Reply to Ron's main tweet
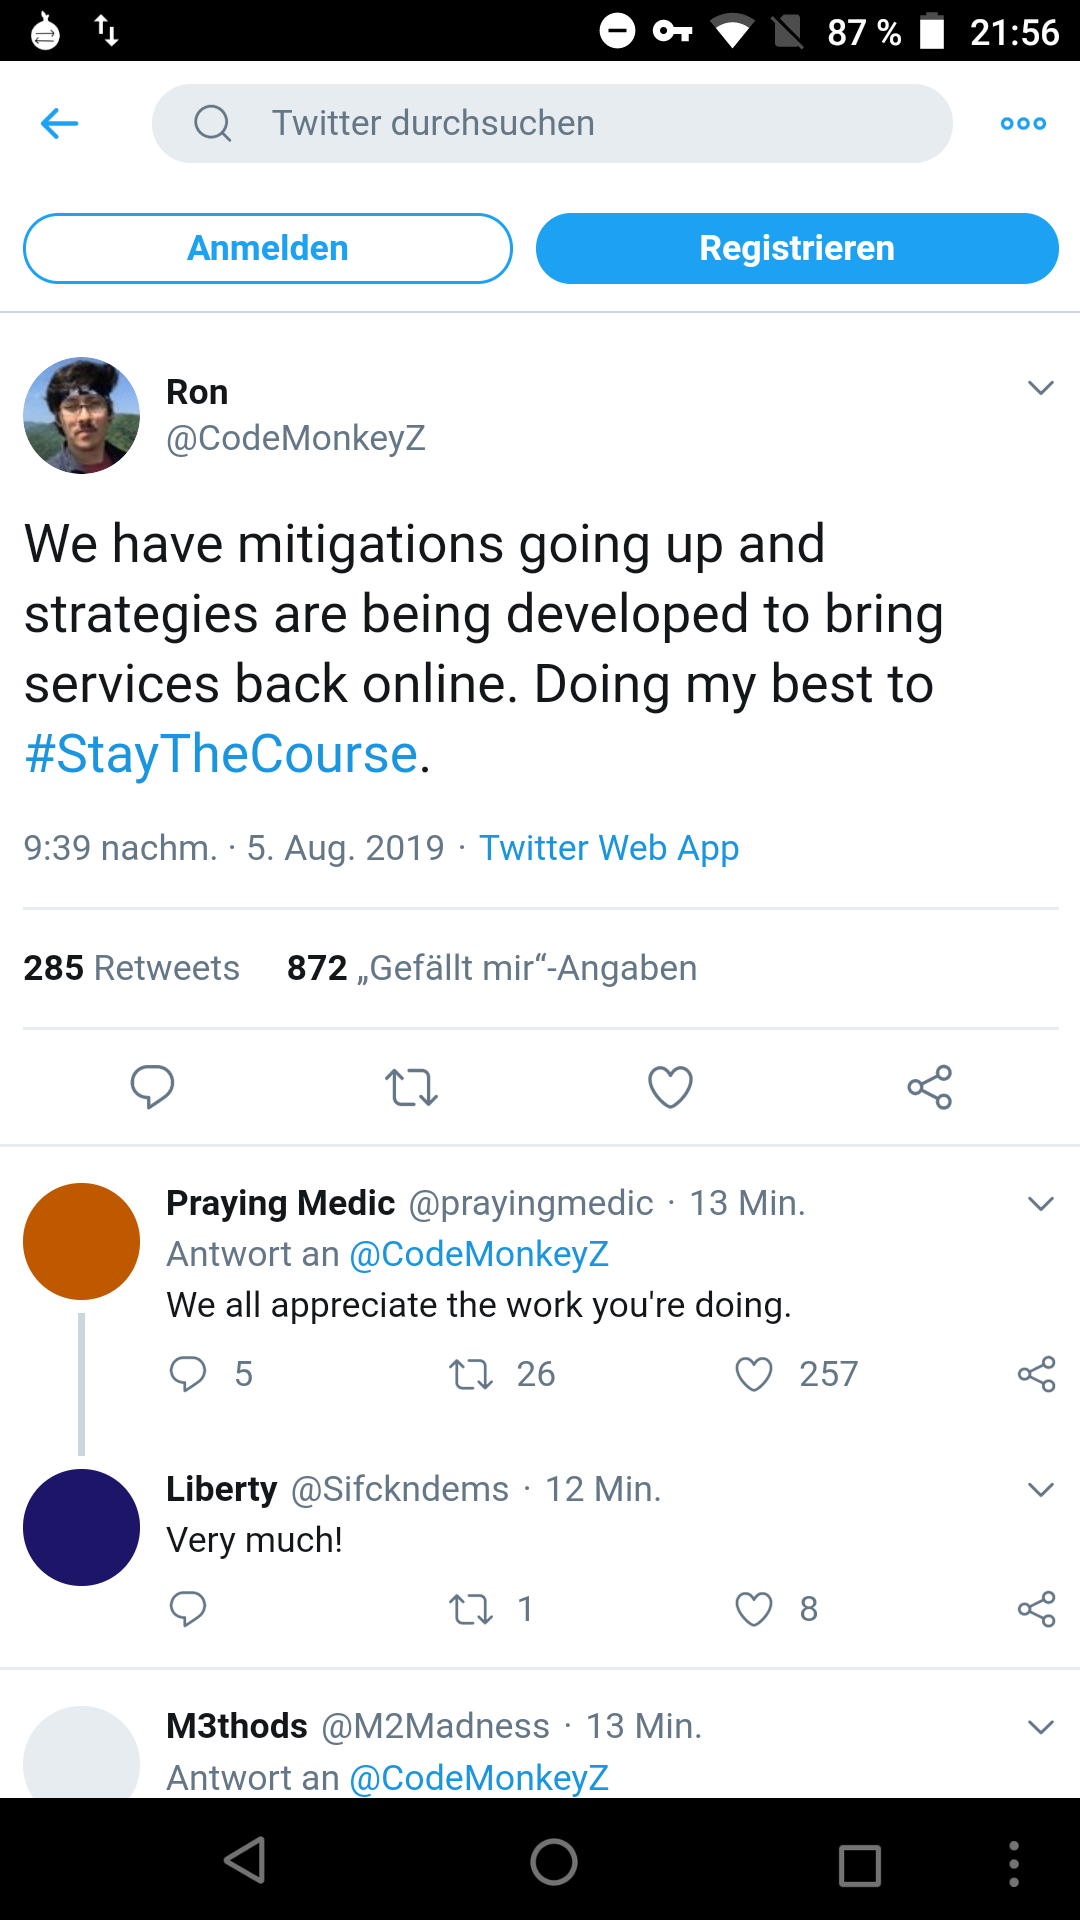Viewport: 1080px width, 1920px height. 152,1087
